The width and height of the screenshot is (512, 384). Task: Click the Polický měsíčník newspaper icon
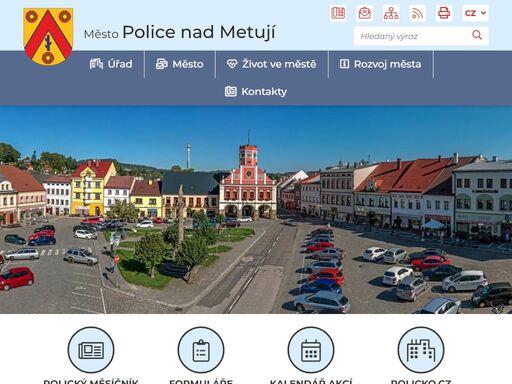tap(91, 350)
